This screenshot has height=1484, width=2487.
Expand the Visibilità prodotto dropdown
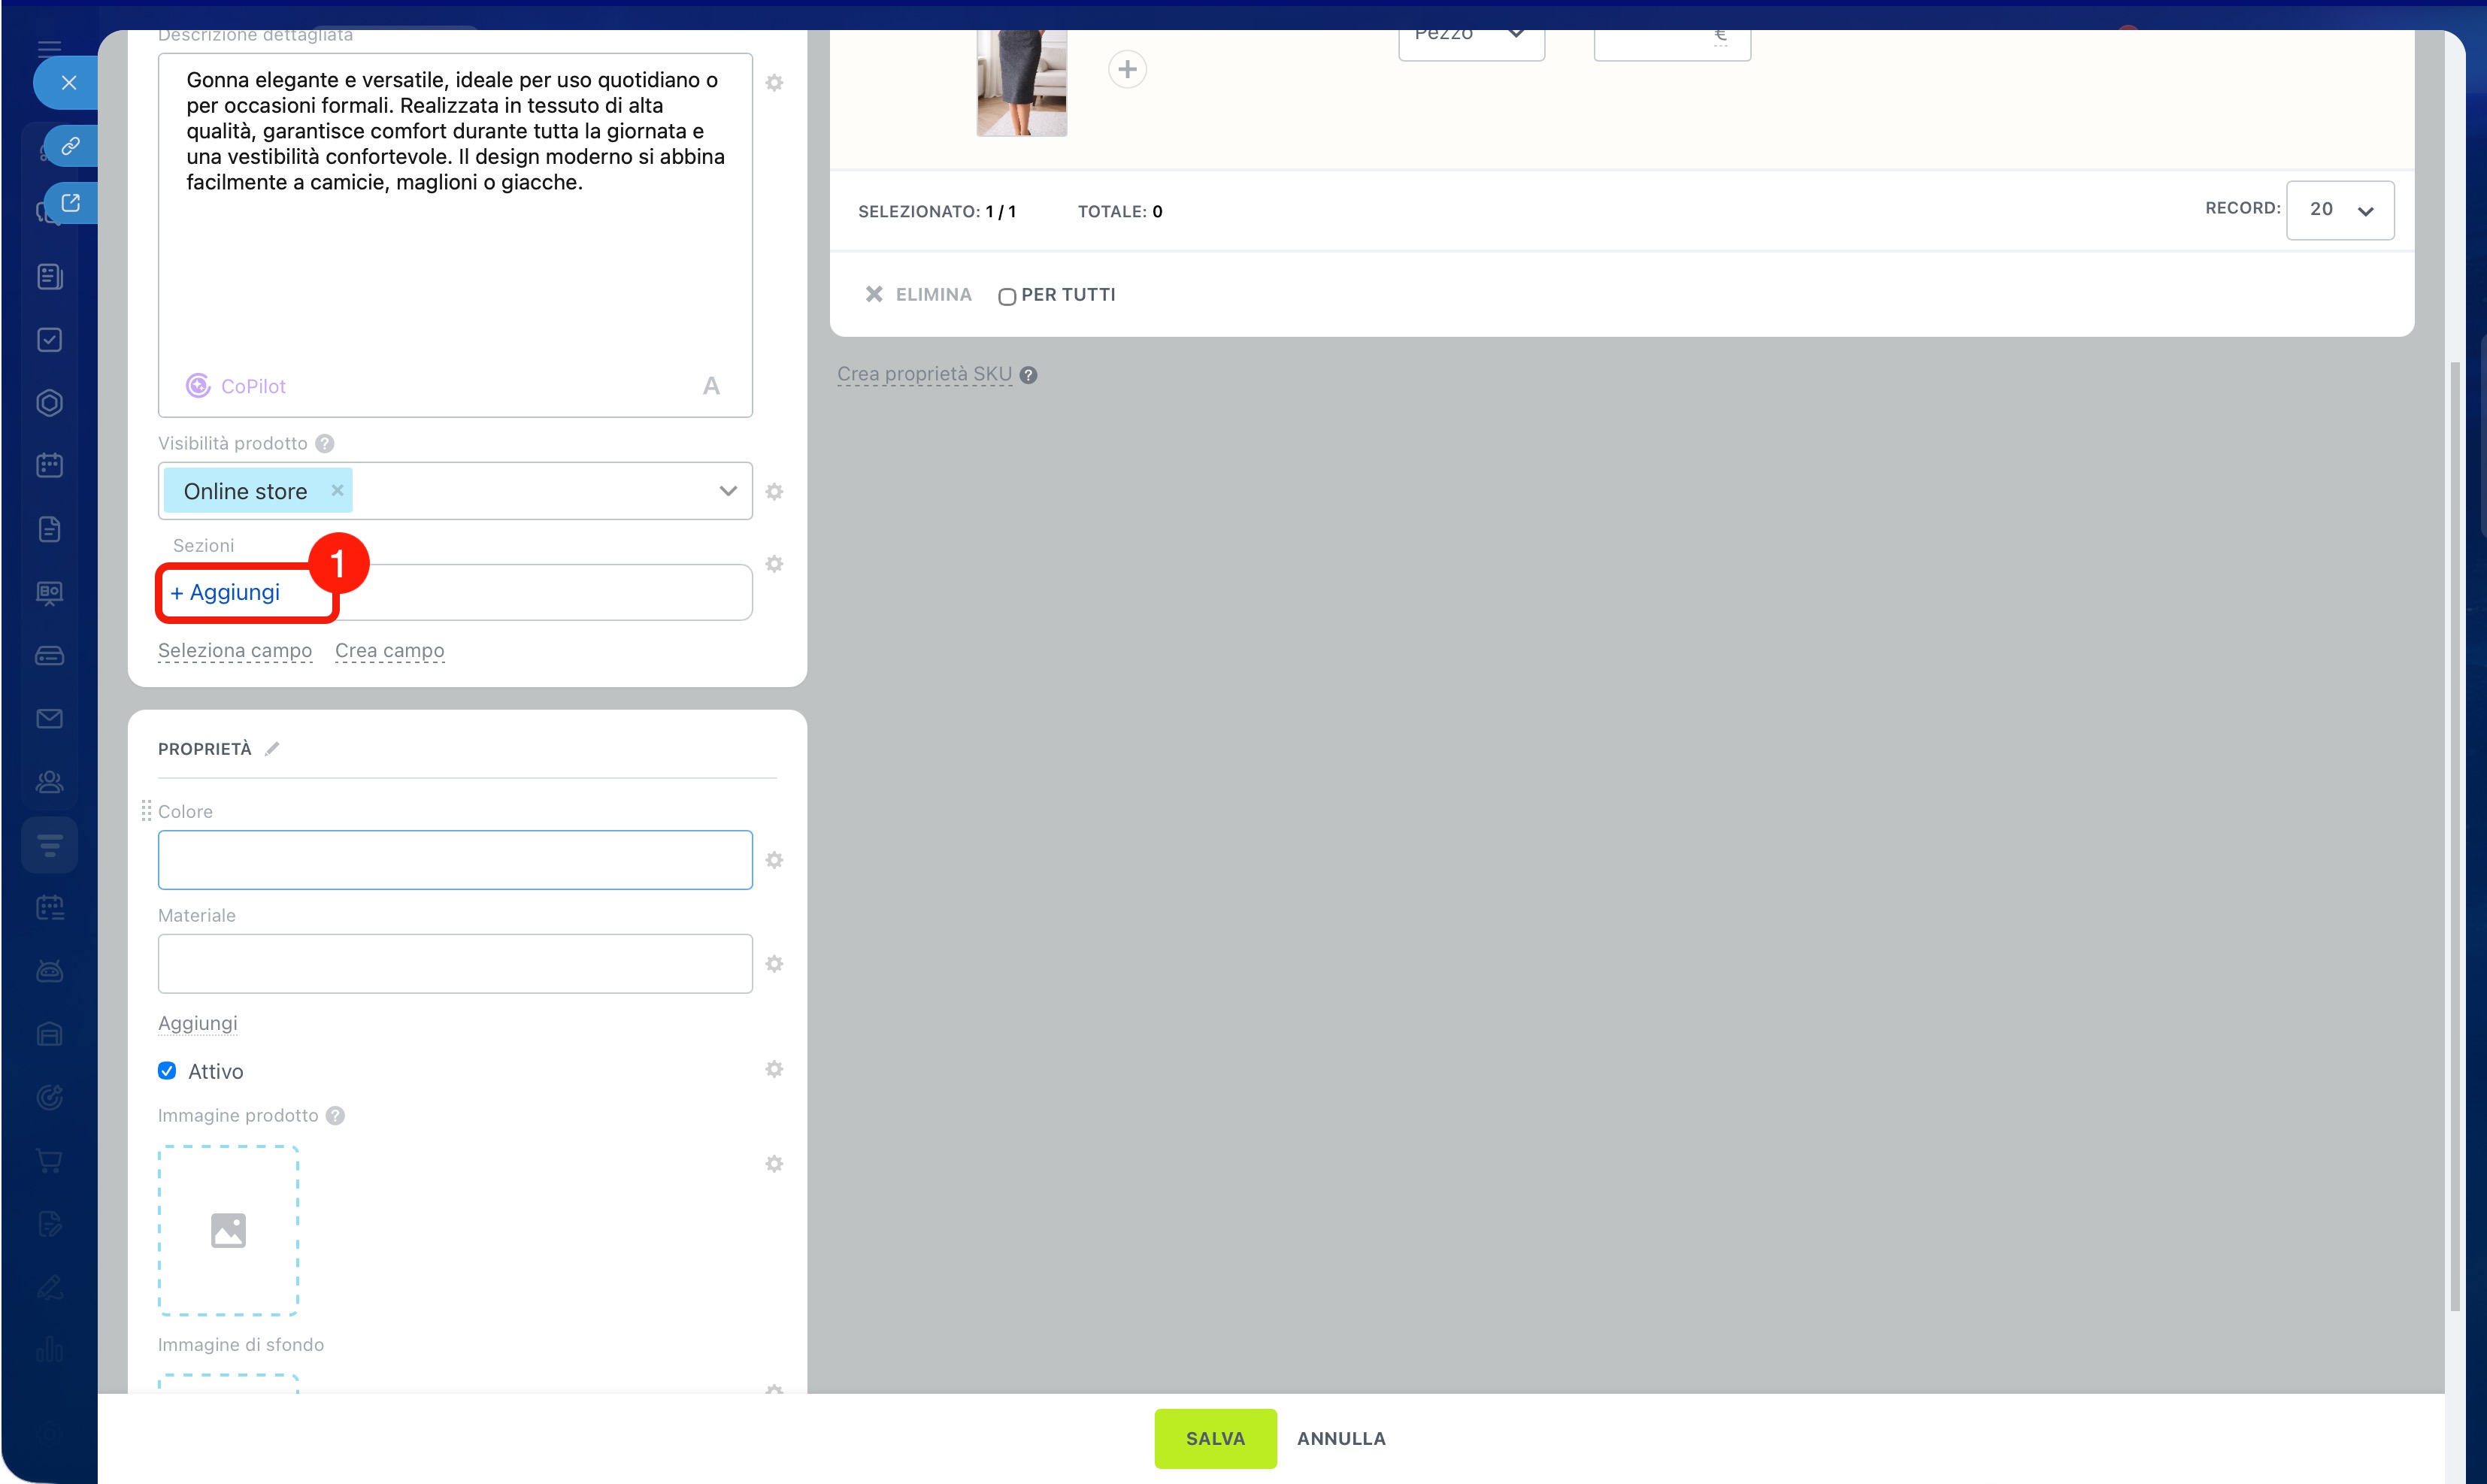(728, 491)
